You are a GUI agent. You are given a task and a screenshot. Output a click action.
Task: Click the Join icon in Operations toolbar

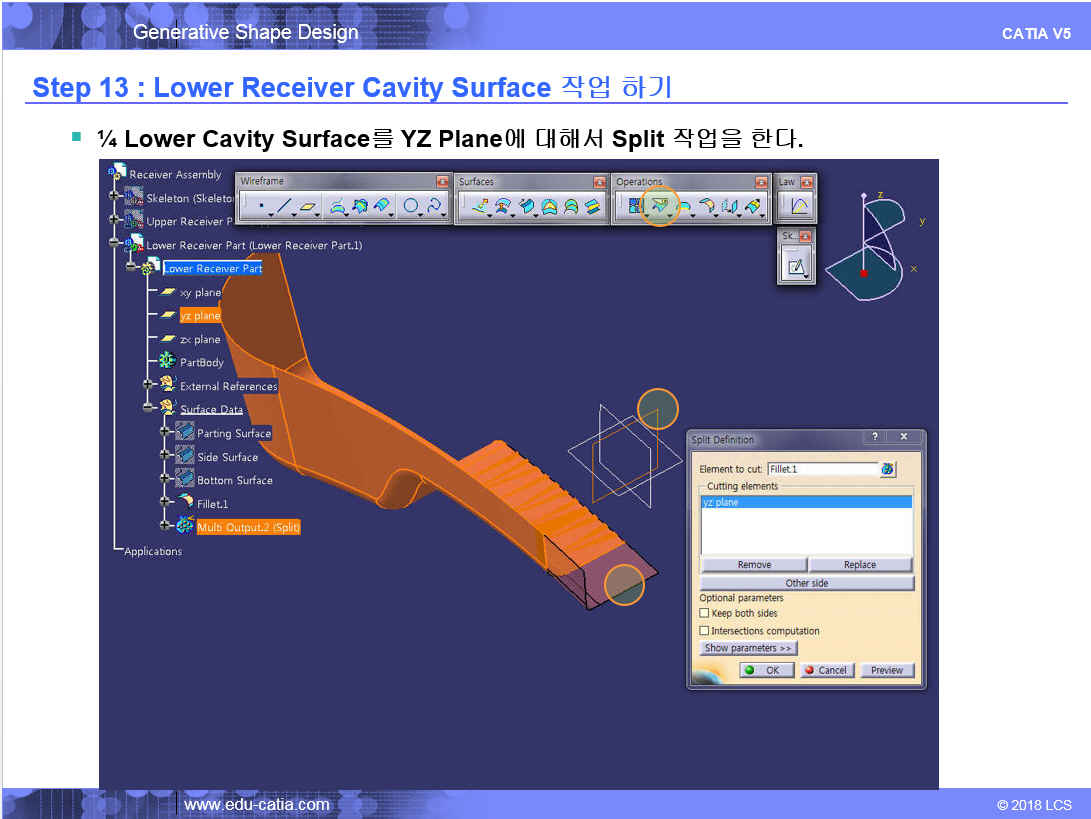pos(634,206)
